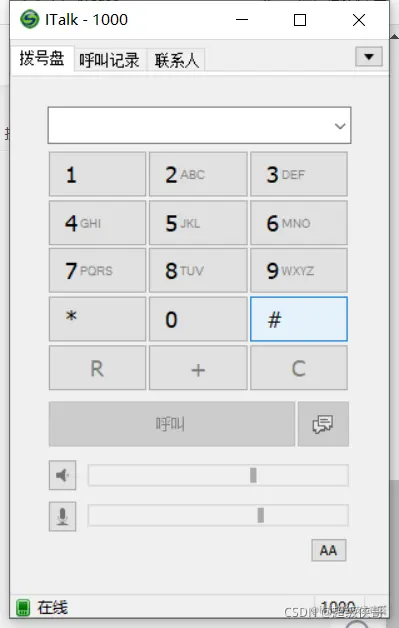This screenshot has height=628, width=399.
Task: Tap the # key on the dial pad
Action: (x=299, y=319)
